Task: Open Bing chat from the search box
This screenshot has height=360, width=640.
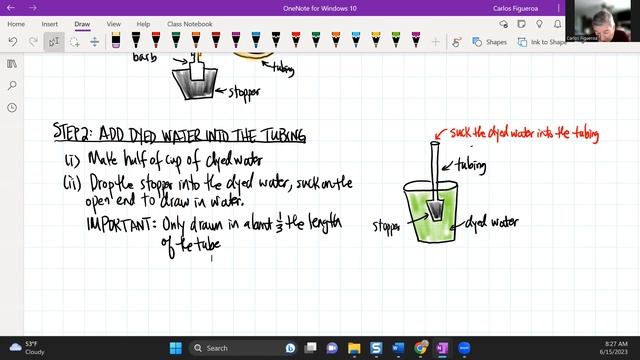Action: (290, 348)
